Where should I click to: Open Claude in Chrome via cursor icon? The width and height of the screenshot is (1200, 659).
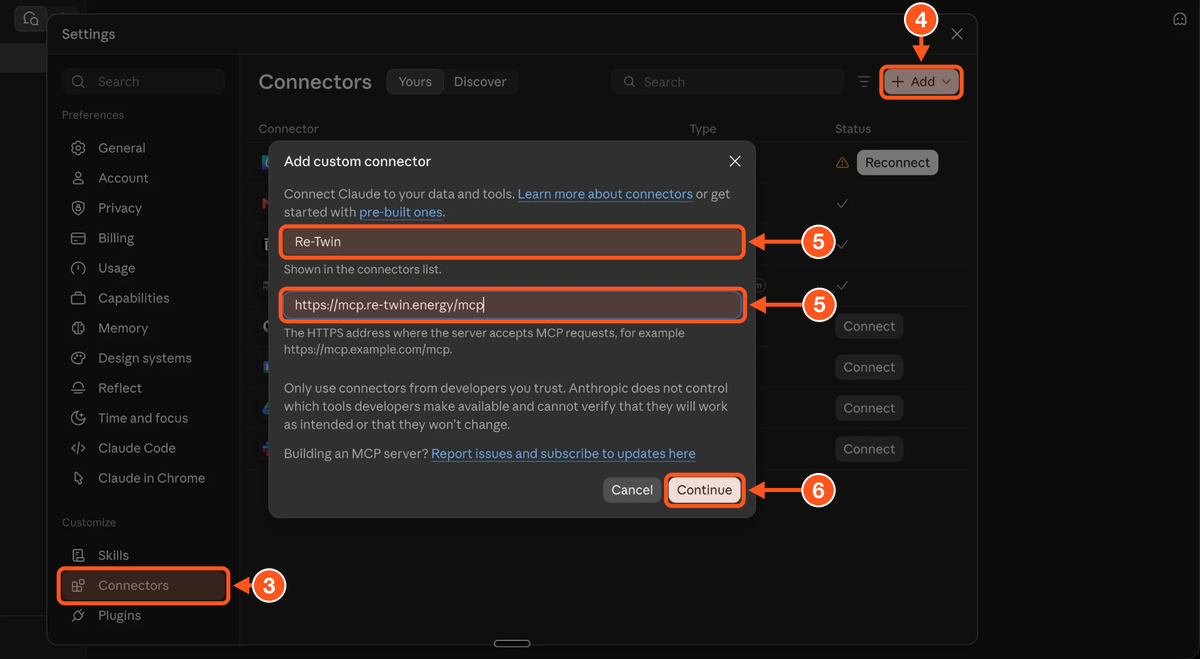point(78,478)
